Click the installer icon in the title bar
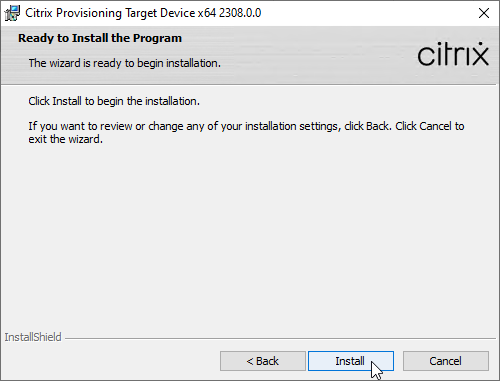The width and height of the screenshot is (500, 381). click(12, 13)
